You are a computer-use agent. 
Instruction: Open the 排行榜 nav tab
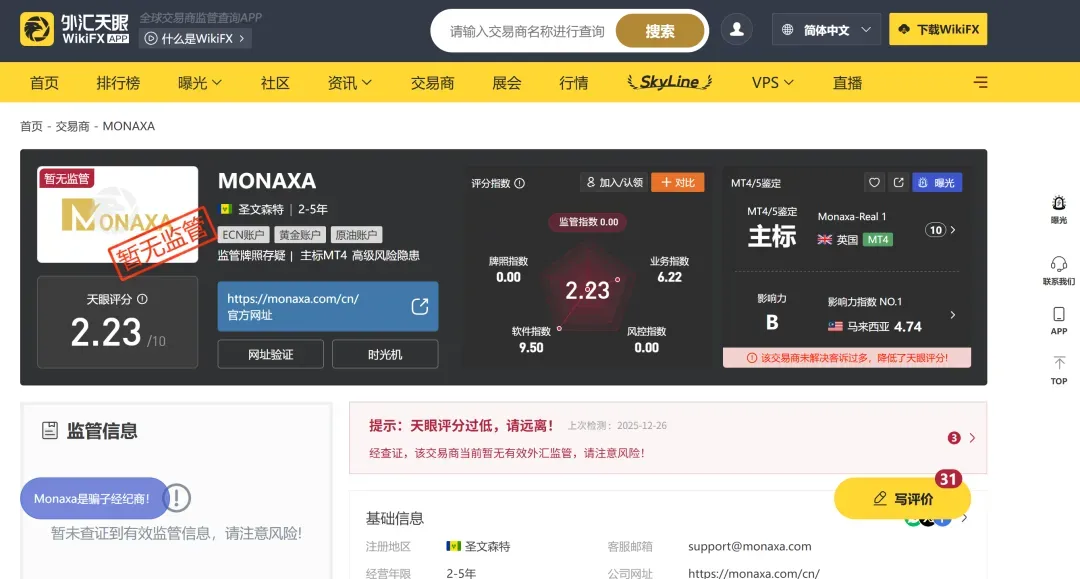(118, 83)
